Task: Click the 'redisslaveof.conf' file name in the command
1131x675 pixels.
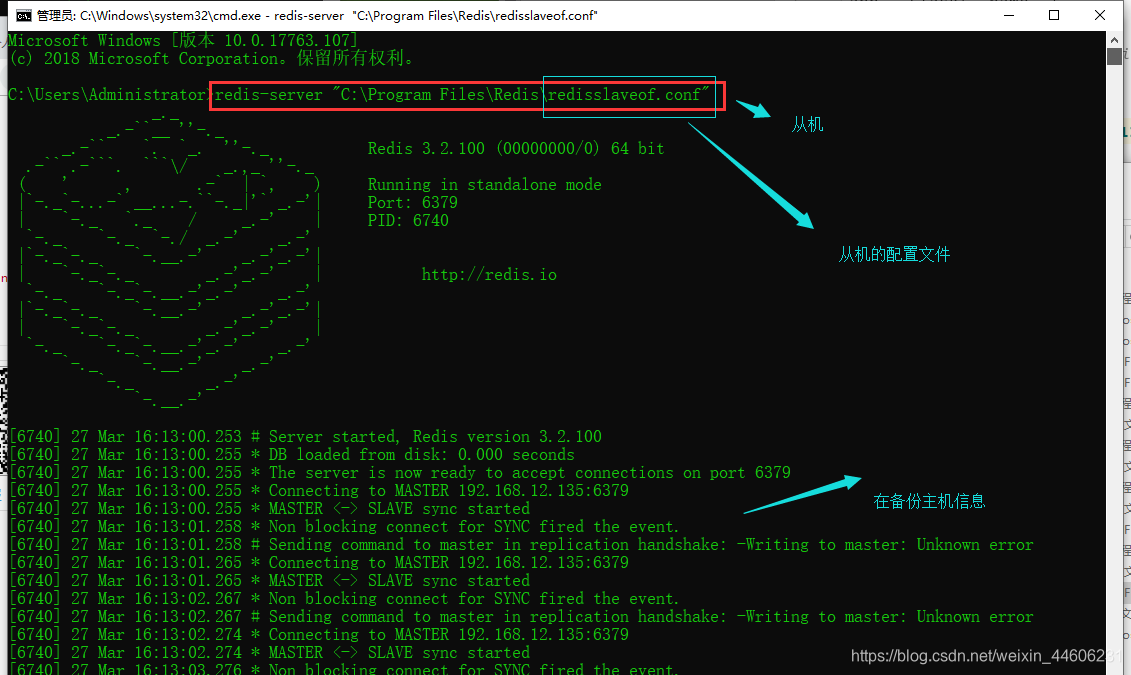Action: pyautogui.click(x=625, y=94)
